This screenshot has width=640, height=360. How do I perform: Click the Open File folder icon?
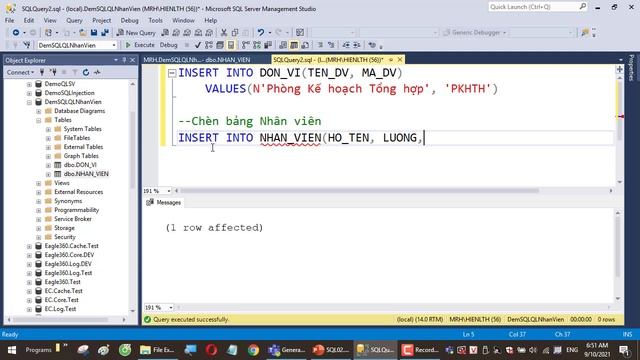82,33
